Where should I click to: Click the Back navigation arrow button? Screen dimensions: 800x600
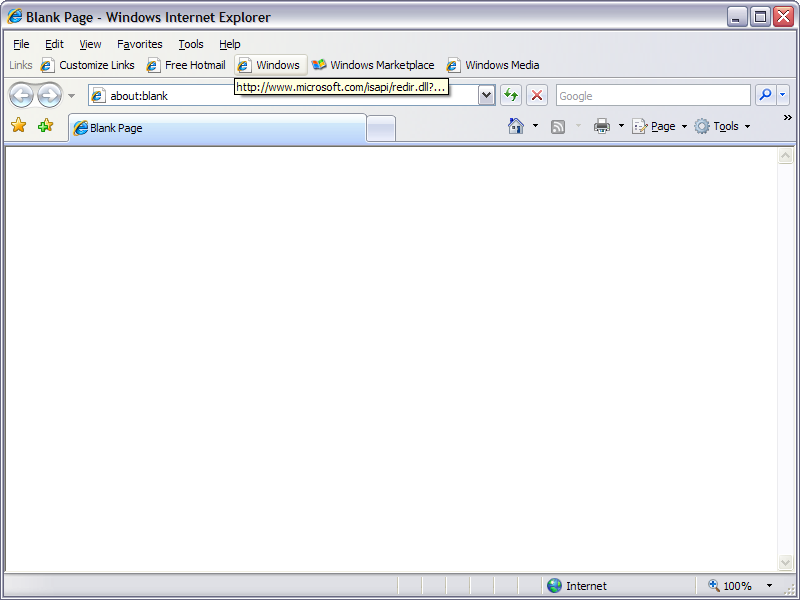click(21, 95)
